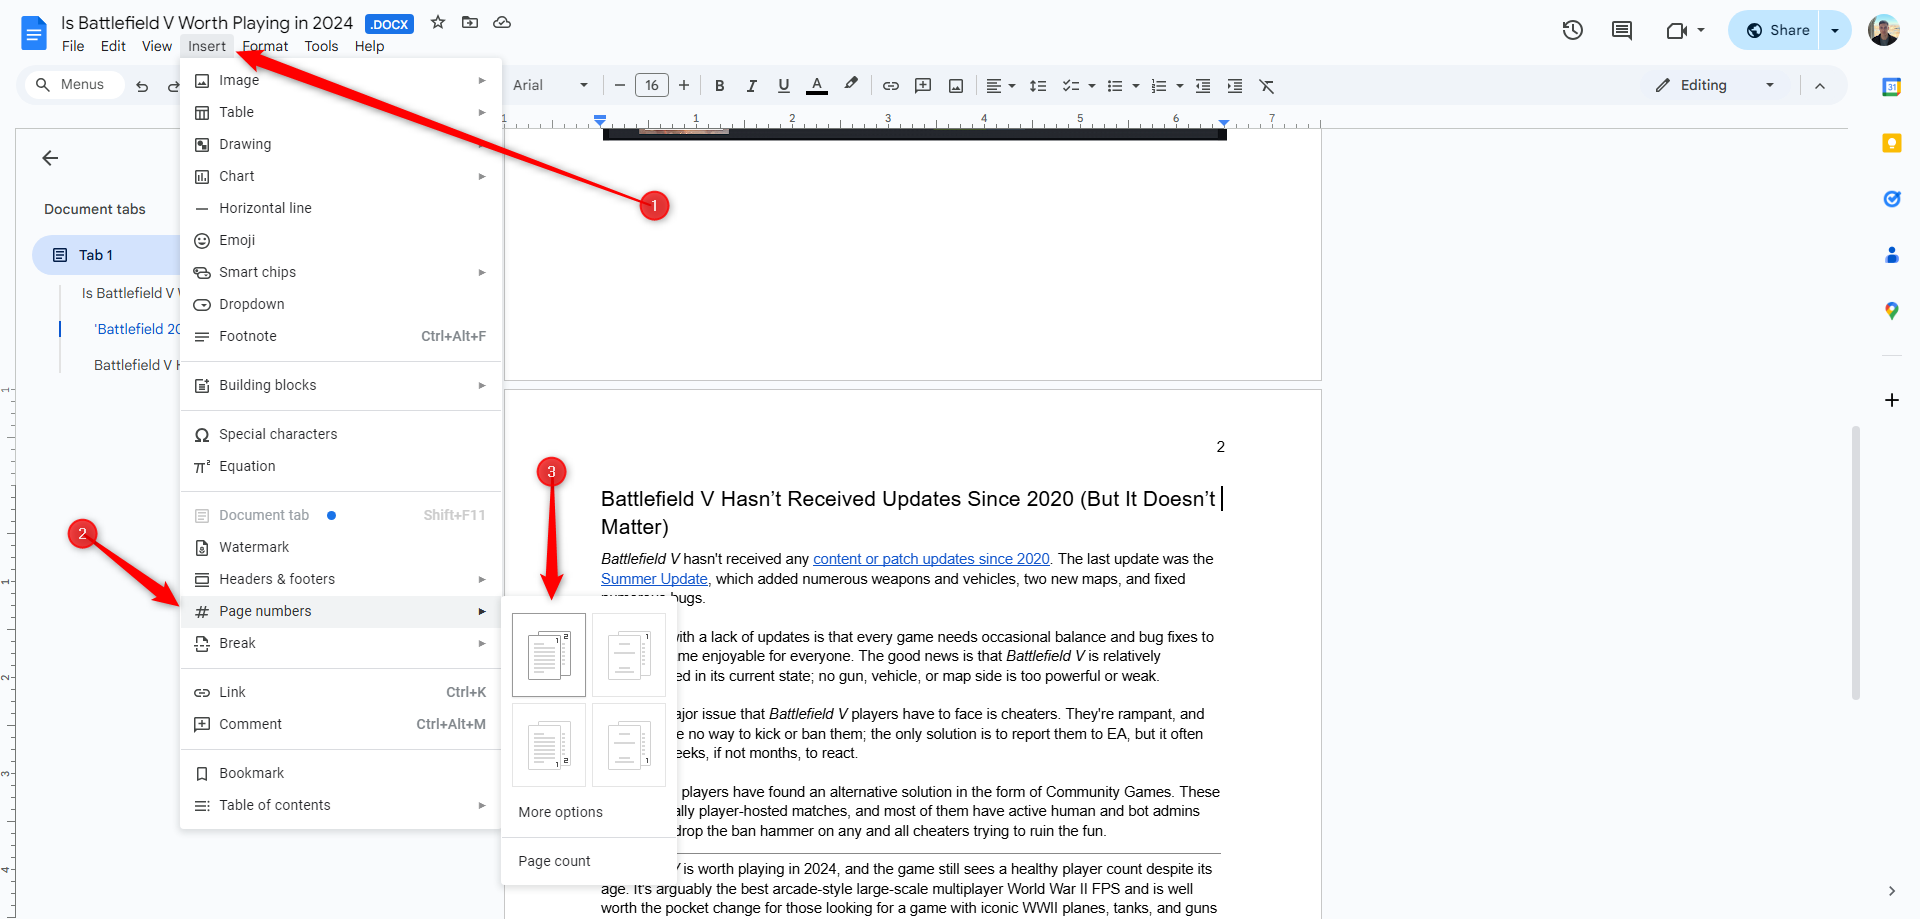
Task: Follow the content or patch updates link
Action: coord(931,559)
